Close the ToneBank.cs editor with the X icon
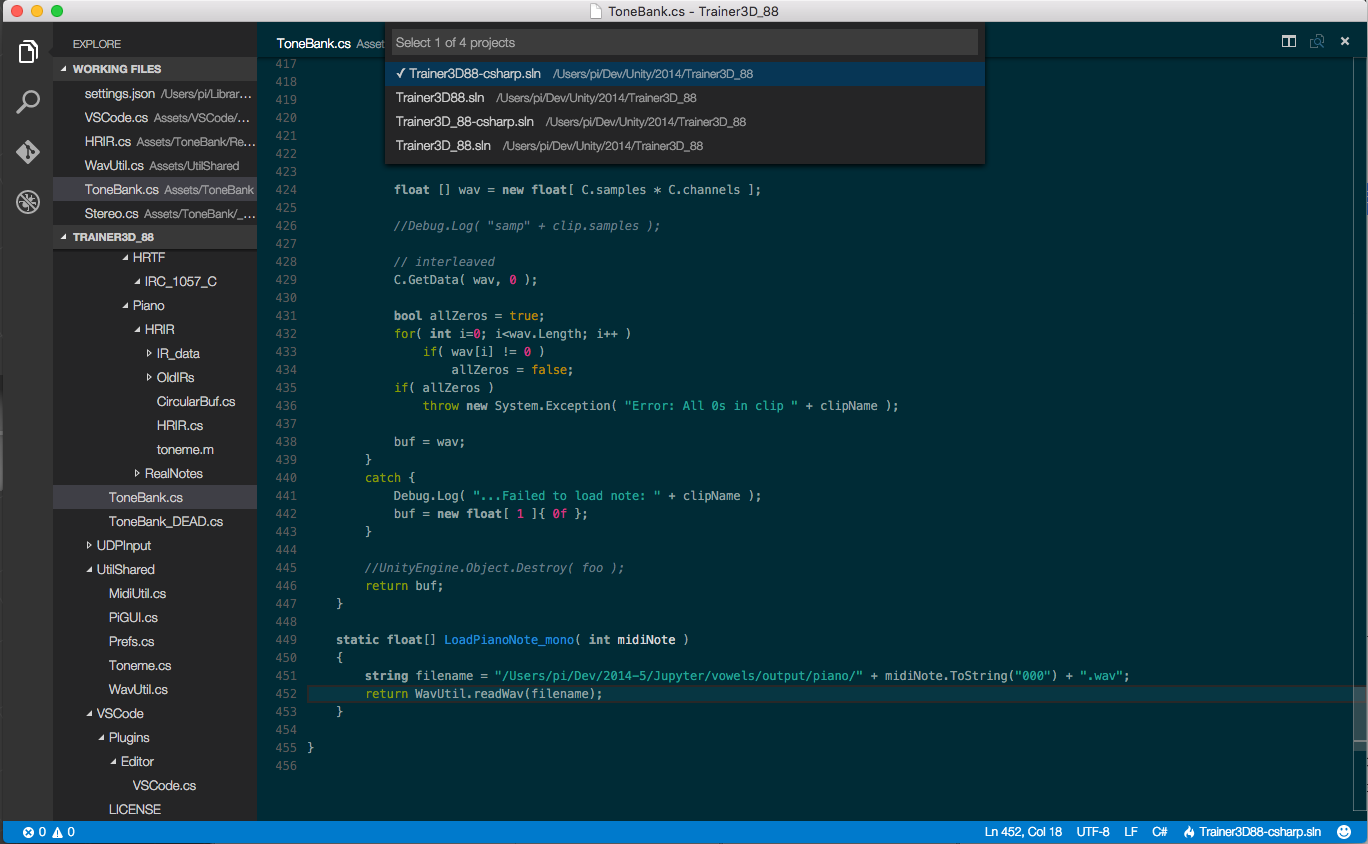This screenshot has width=1368, height=844. click(1345, 42)
